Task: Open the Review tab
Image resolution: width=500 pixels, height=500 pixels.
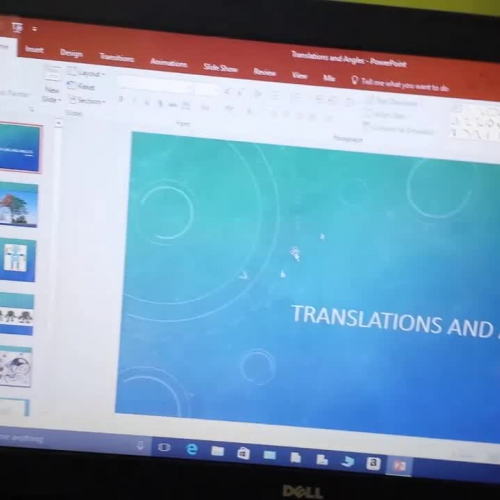Action: coord(265,72)
